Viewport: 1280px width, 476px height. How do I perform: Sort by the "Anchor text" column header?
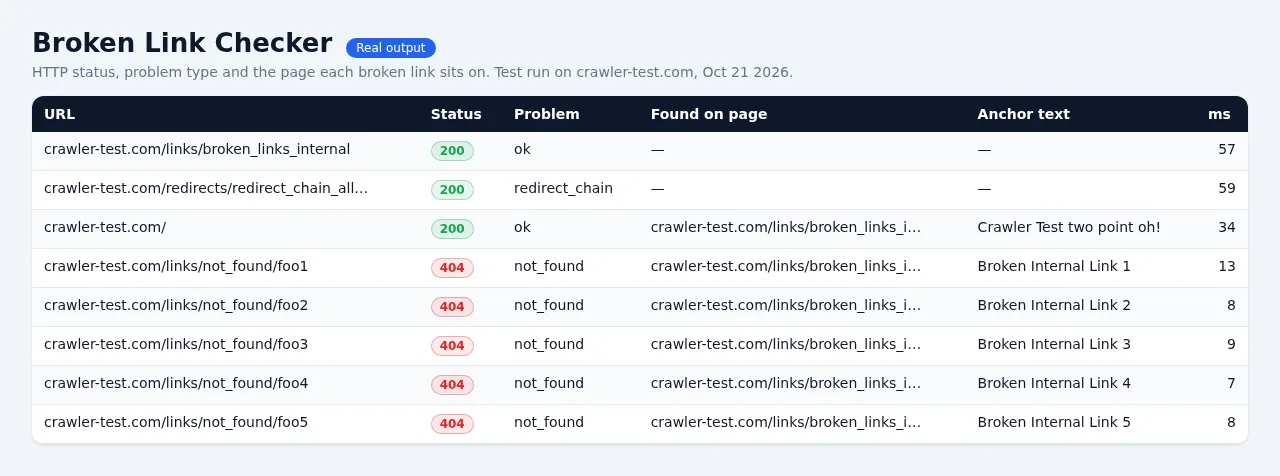pyautogui.click(x=1023, y=114)
